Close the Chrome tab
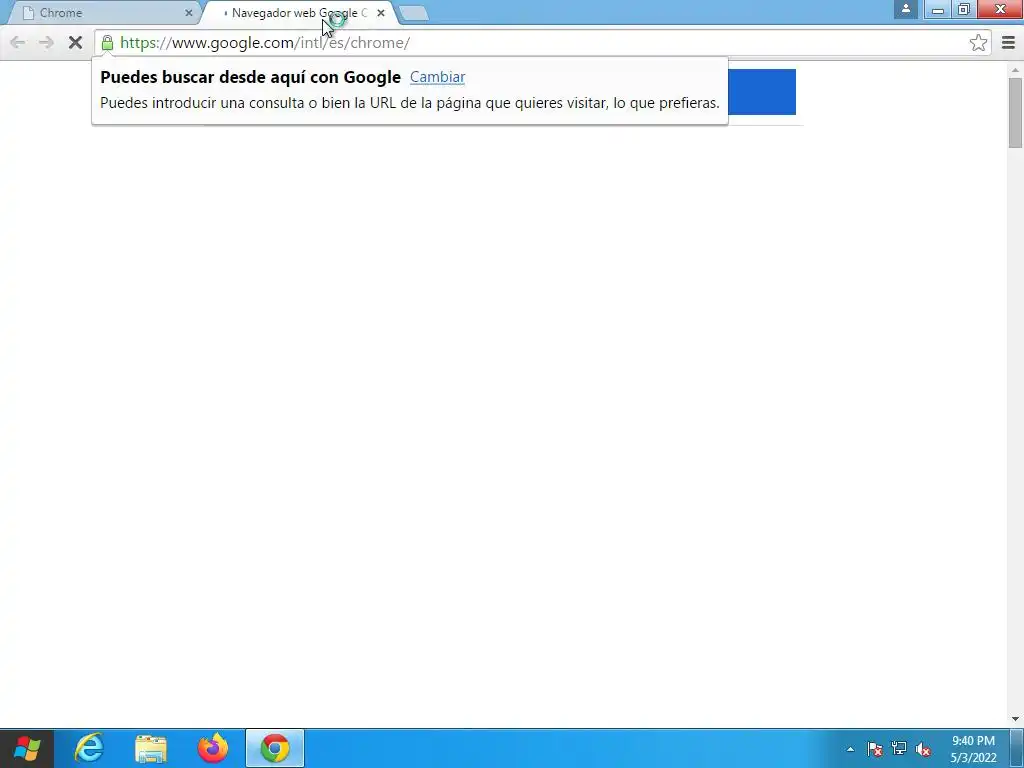The image size is (1024, 768). (x=189, y=12)
